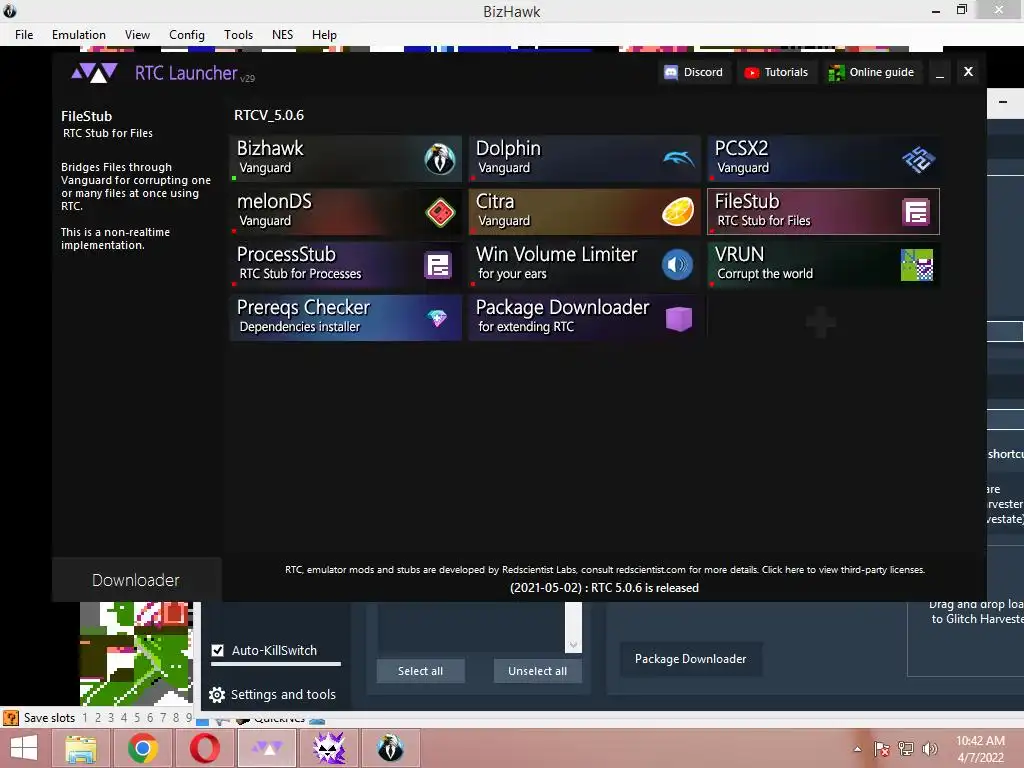Open the Action Center flag icon
Viewport: 1024px width, 768px height.
click(x=882, y=749)
